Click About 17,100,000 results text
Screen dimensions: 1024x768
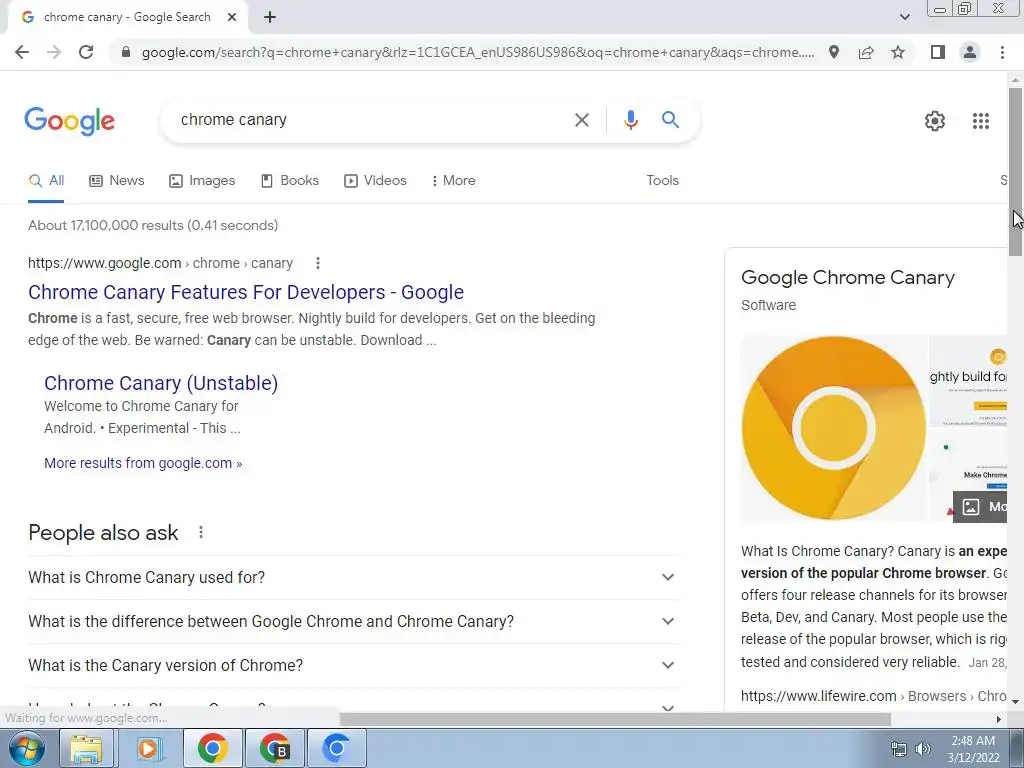coord(153,225)
